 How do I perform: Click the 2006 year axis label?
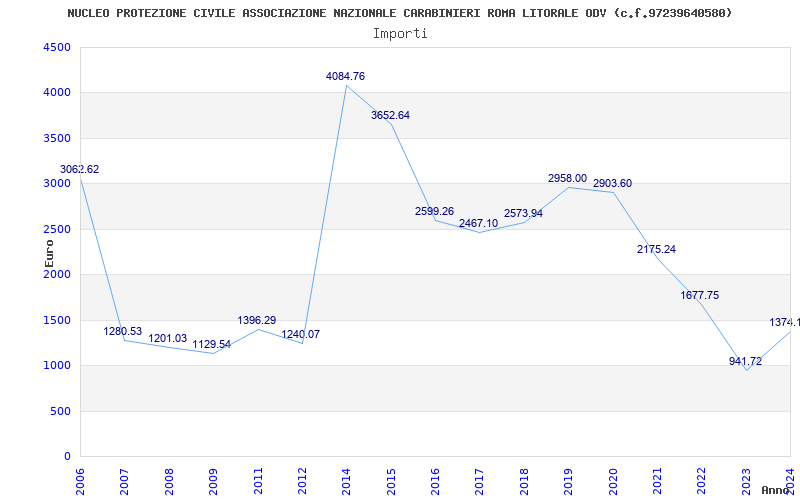pos(80,482)
